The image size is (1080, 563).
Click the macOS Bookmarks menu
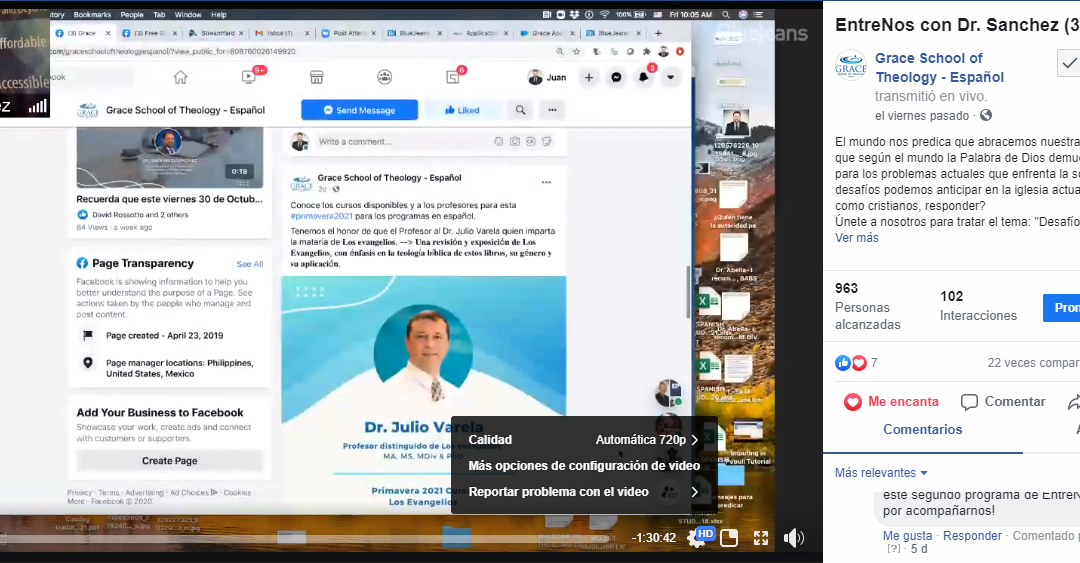click(x=92, y=14)
